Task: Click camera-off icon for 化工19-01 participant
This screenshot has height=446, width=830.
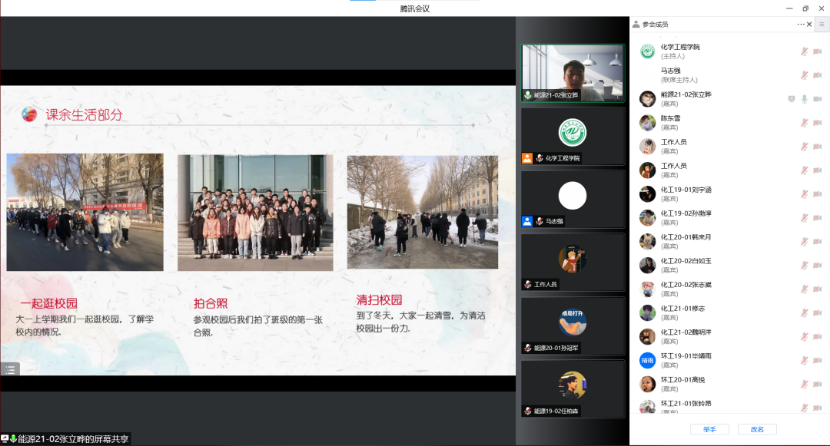Action: (x=817, y=194)
